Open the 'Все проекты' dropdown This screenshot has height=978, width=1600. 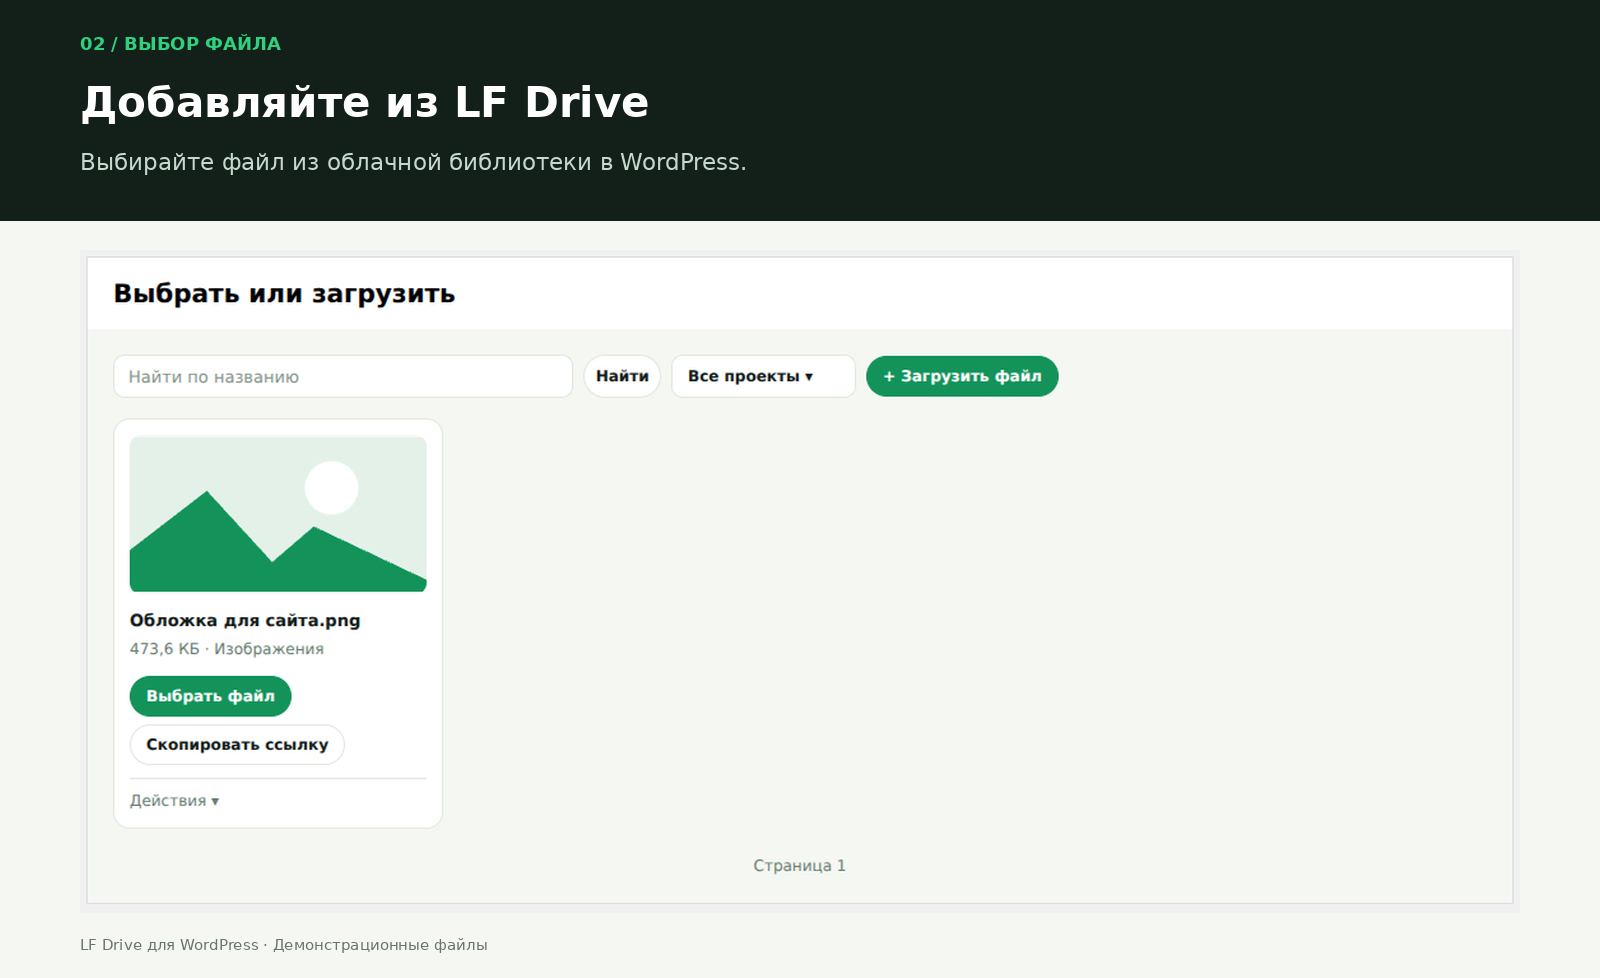pyautogui.click(x=763, y=376)
